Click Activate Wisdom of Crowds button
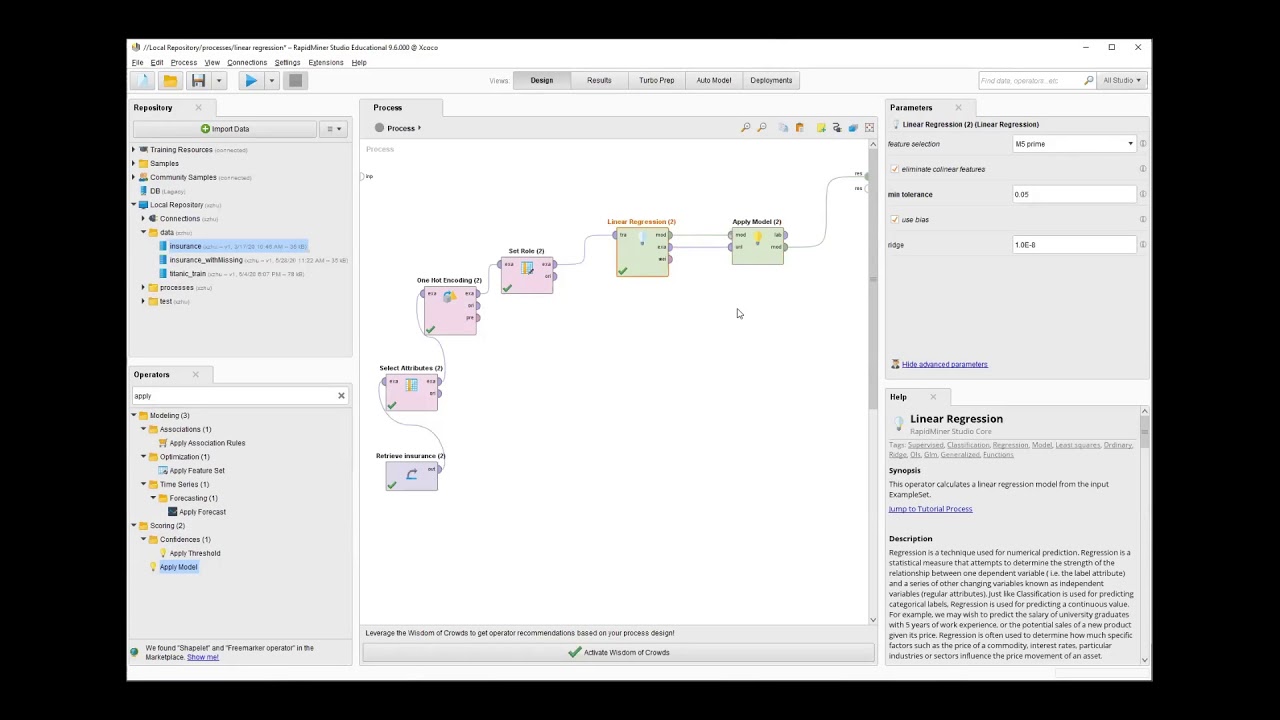 (x=618, y=653)
